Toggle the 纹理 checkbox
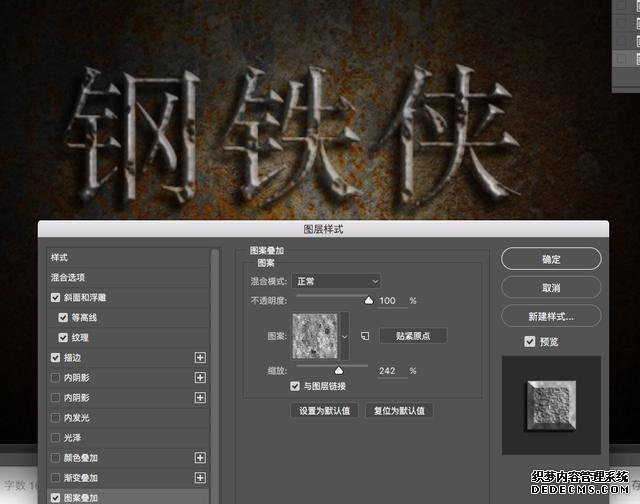The width and height of the screenshot is (640, 504). click(x=63, y=337)
